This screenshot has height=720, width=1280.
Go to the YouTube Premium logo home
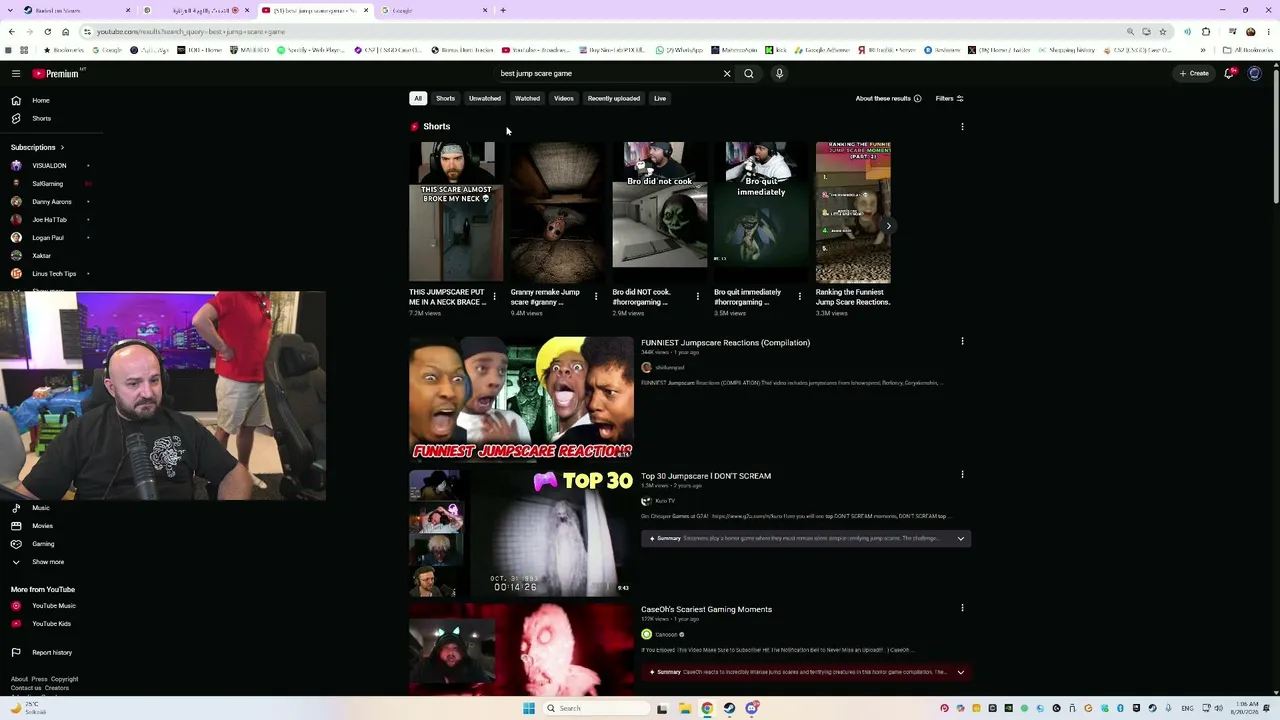click(56, 73)
